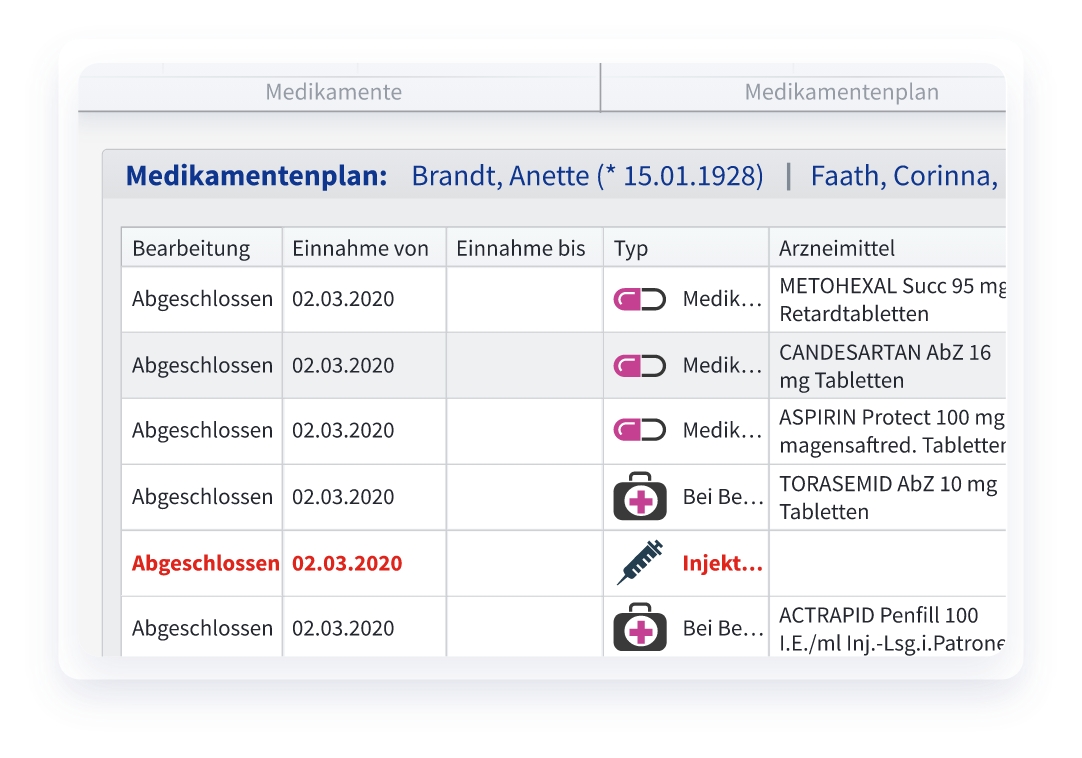Click the Einnahme von column header
This screenshot has width=1082, height=758.
[x=360, y=248]
